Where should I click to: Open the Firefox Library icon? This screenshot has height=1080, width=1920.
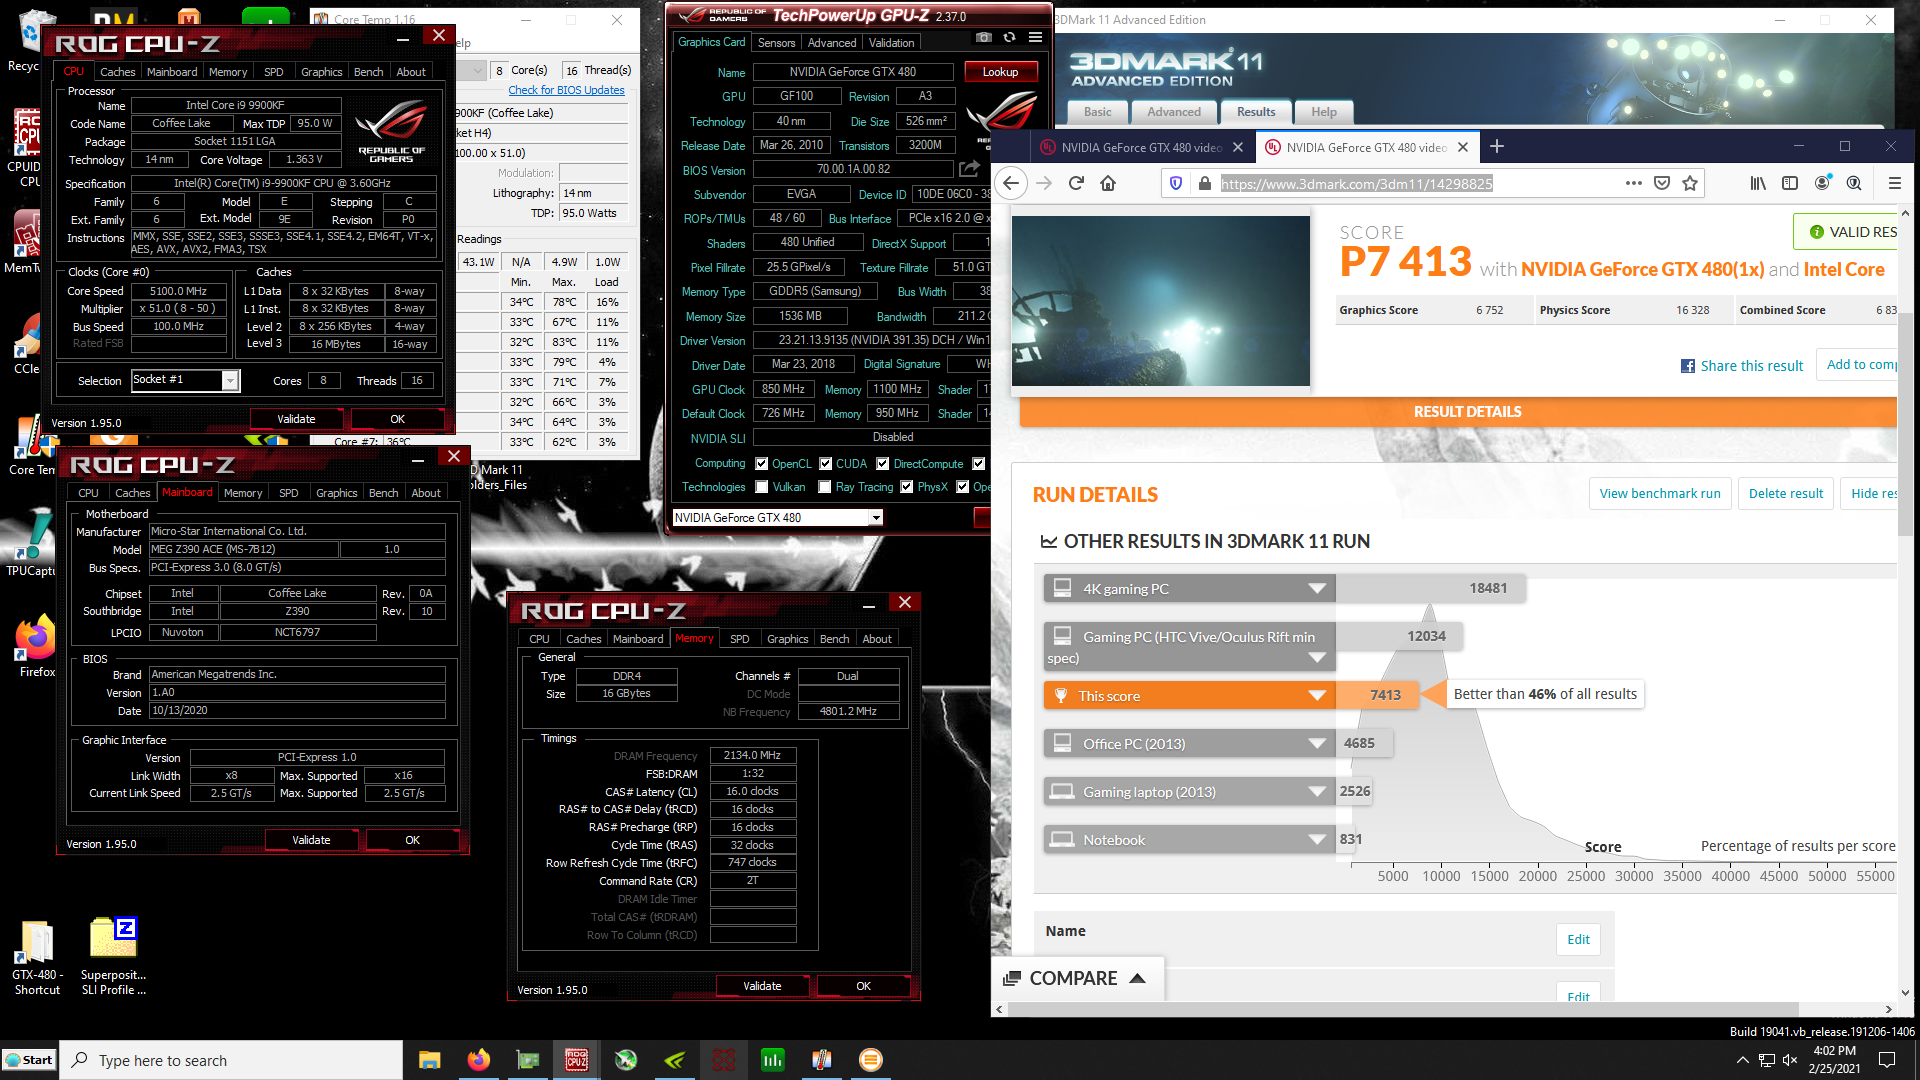click(x=1758, y=183)
